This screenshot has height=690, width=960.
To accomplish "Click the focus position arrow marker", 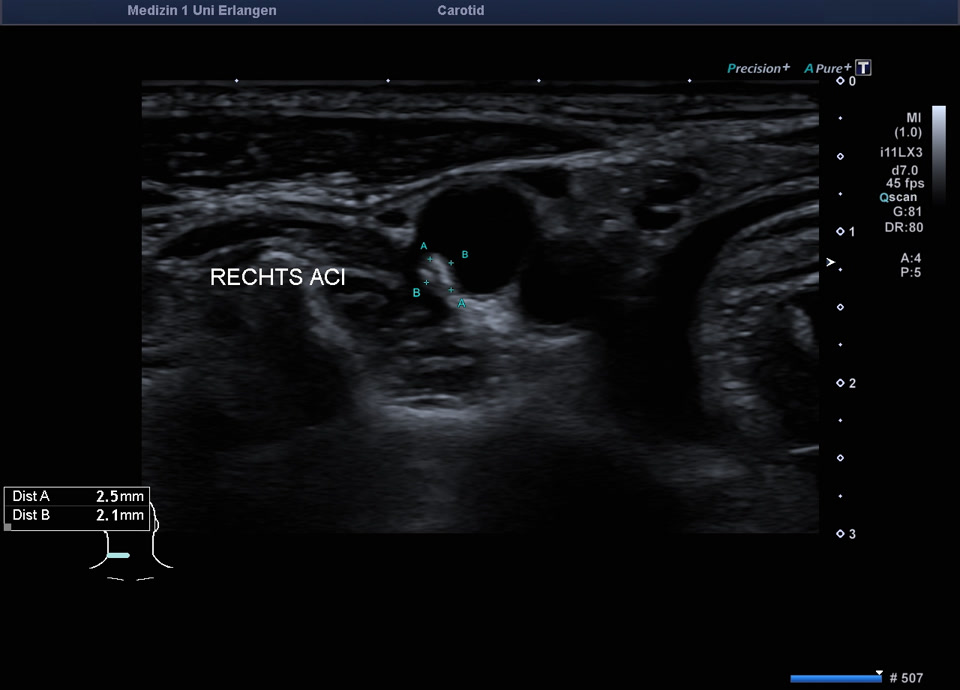I will [830, 262].
